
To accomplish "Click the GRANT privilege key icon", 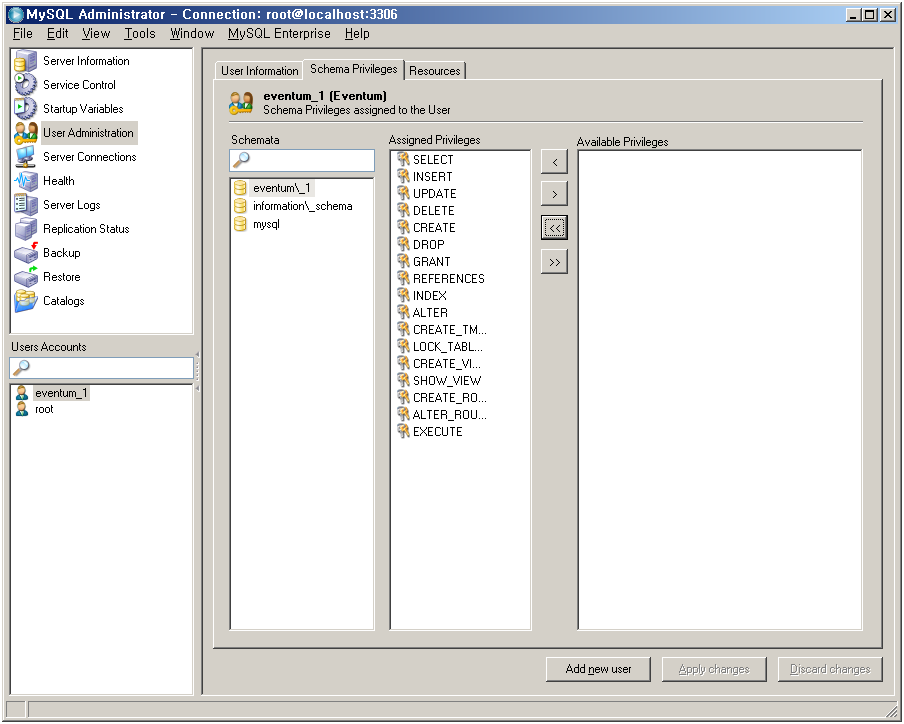I will (x=404, y=261).
